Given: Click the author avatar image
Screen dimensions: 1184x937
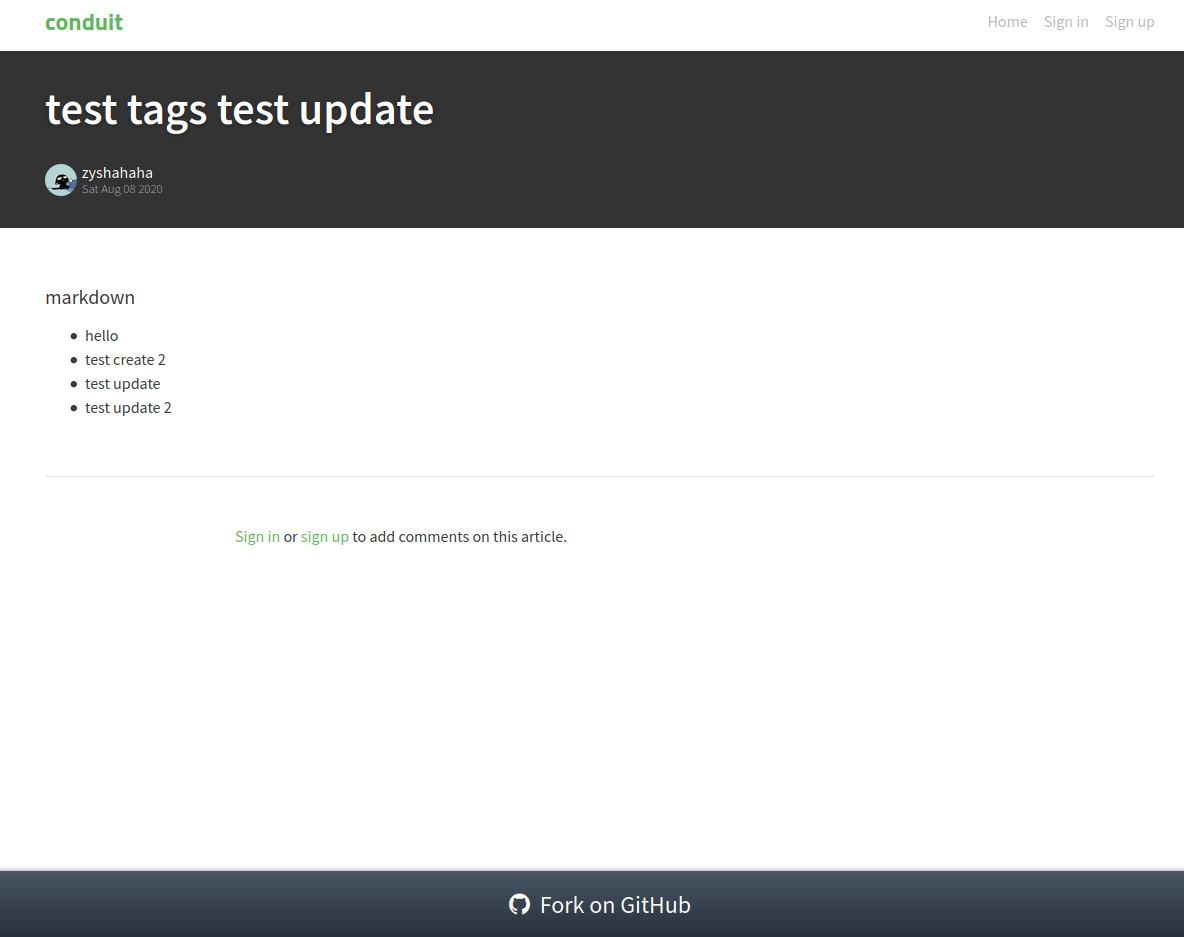Looking at the screenshot, I should pyautogui.click(x=60, y=180).
